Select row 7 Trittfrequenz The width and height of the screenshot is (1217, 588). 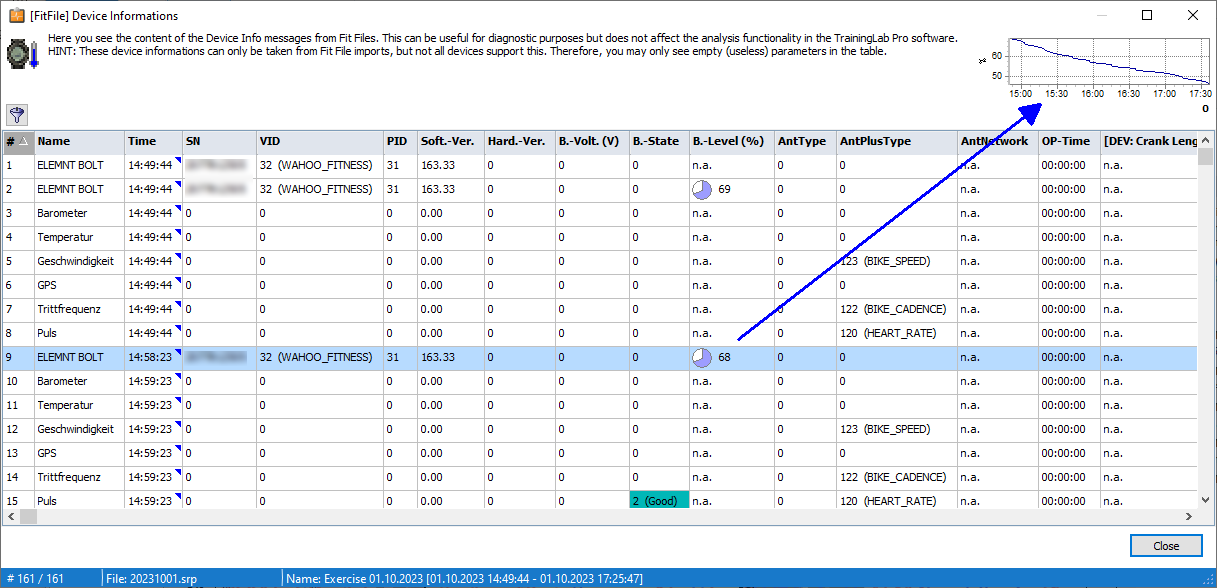[x=600, y=309]
